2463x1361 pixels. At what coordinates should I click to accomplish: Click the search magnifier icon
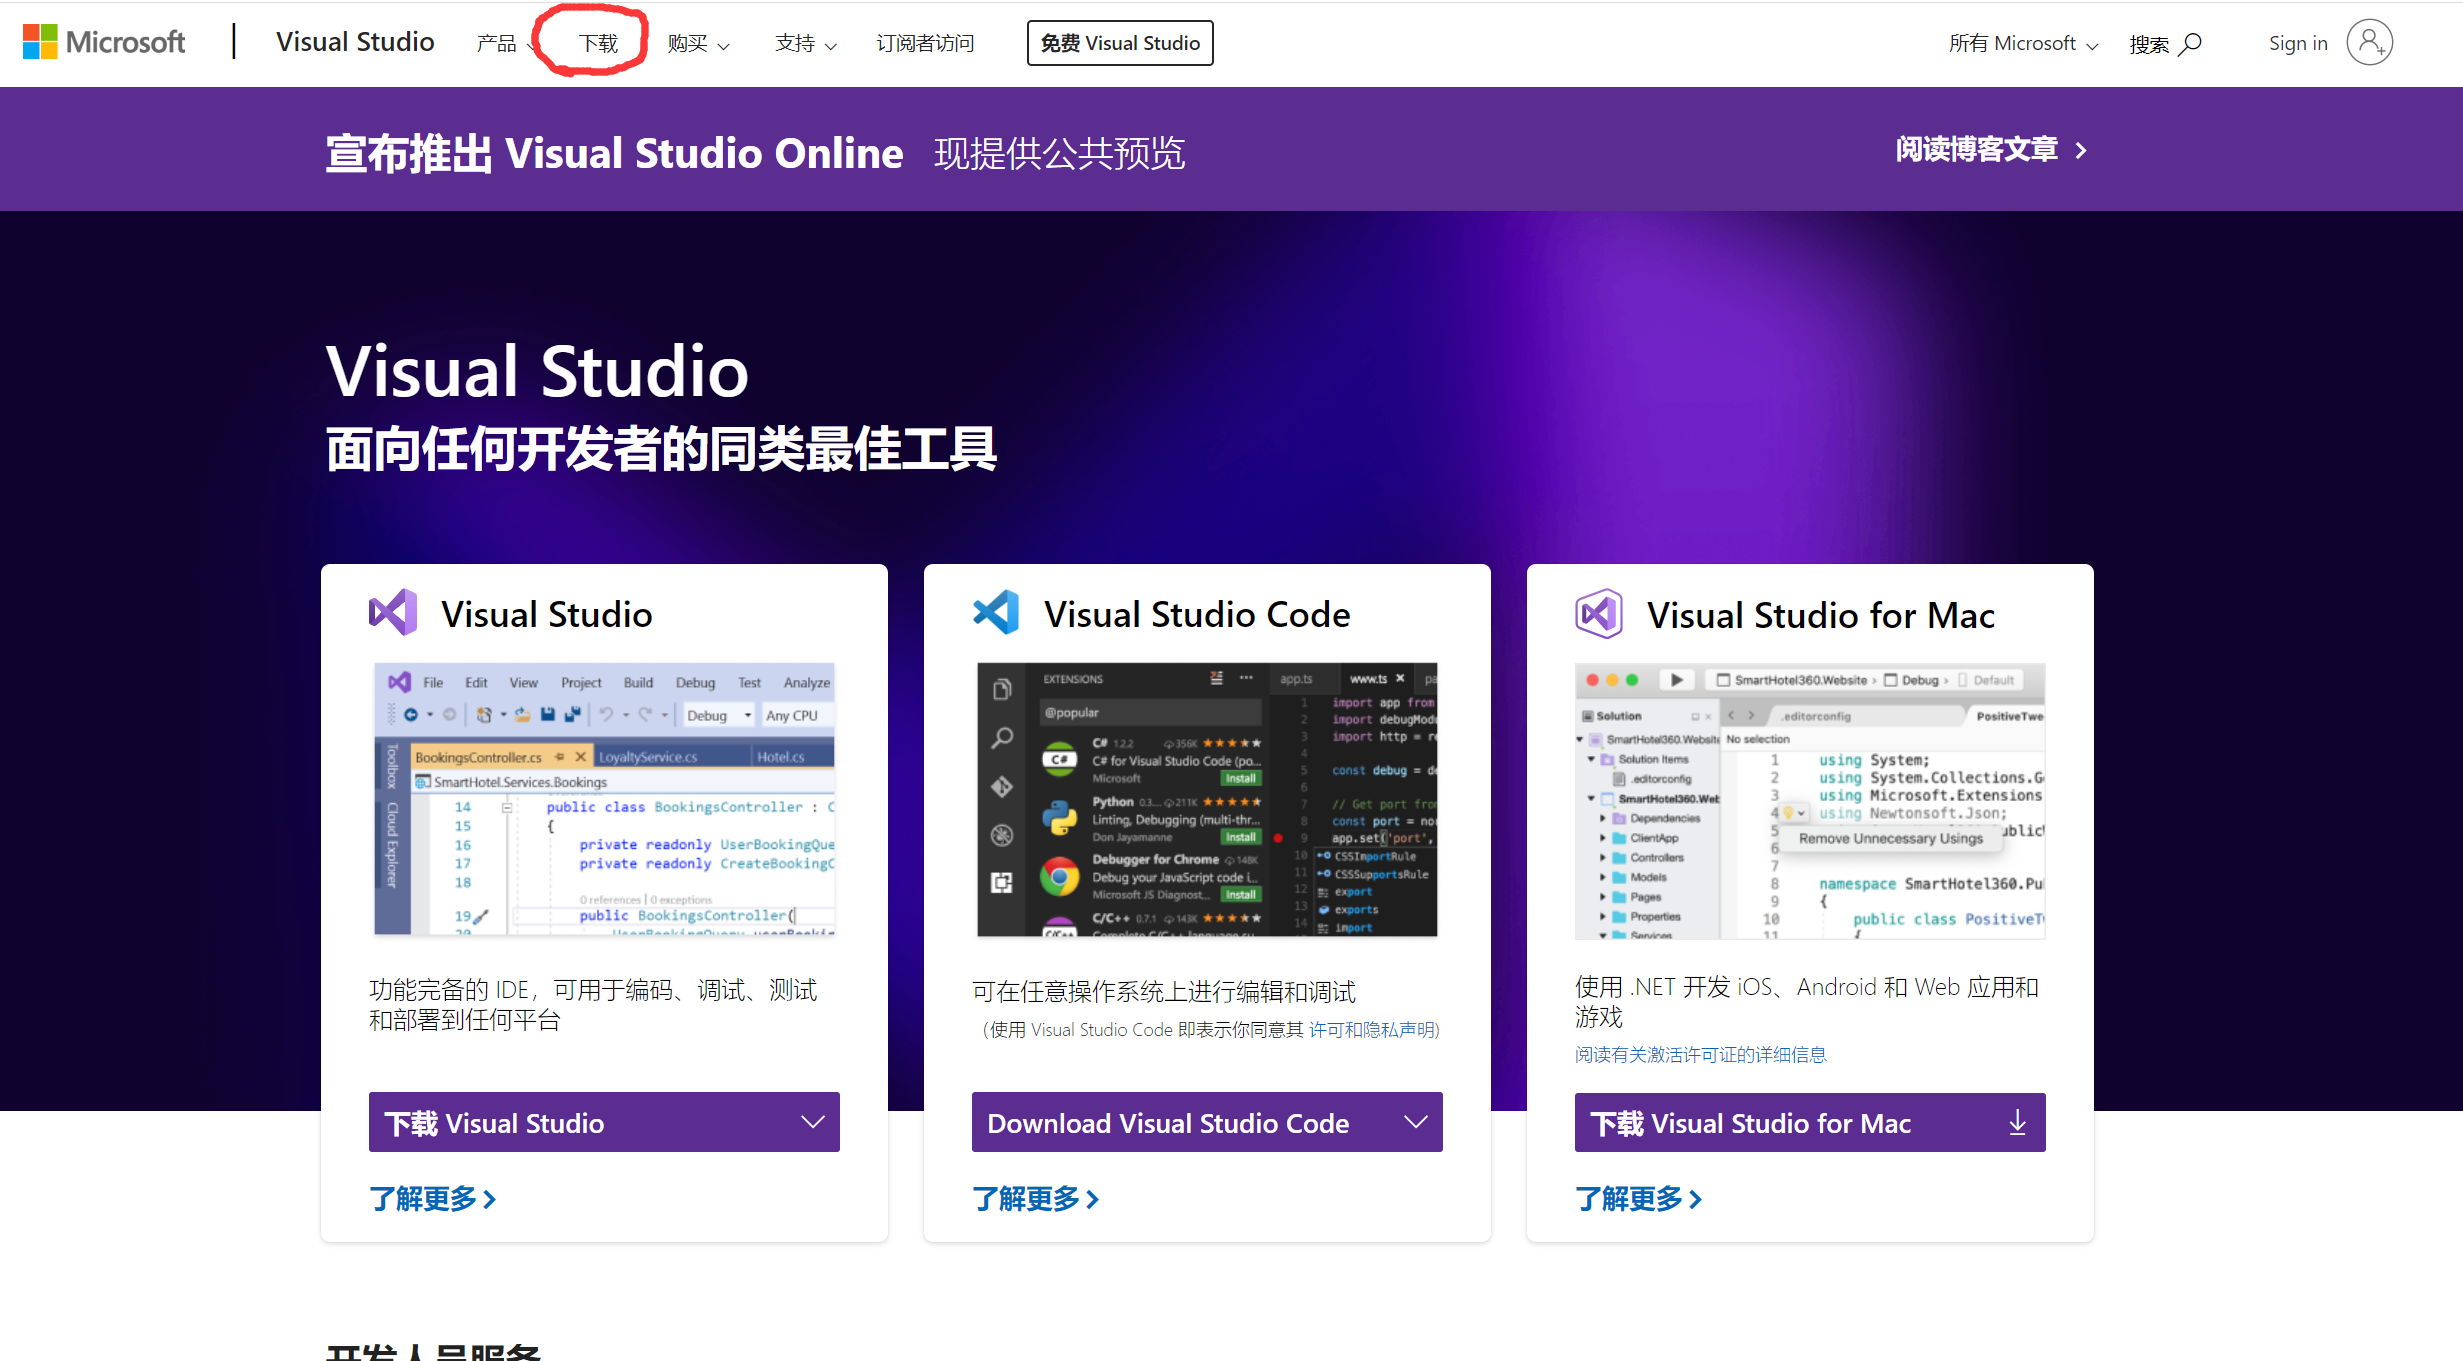pos(2190,43)
